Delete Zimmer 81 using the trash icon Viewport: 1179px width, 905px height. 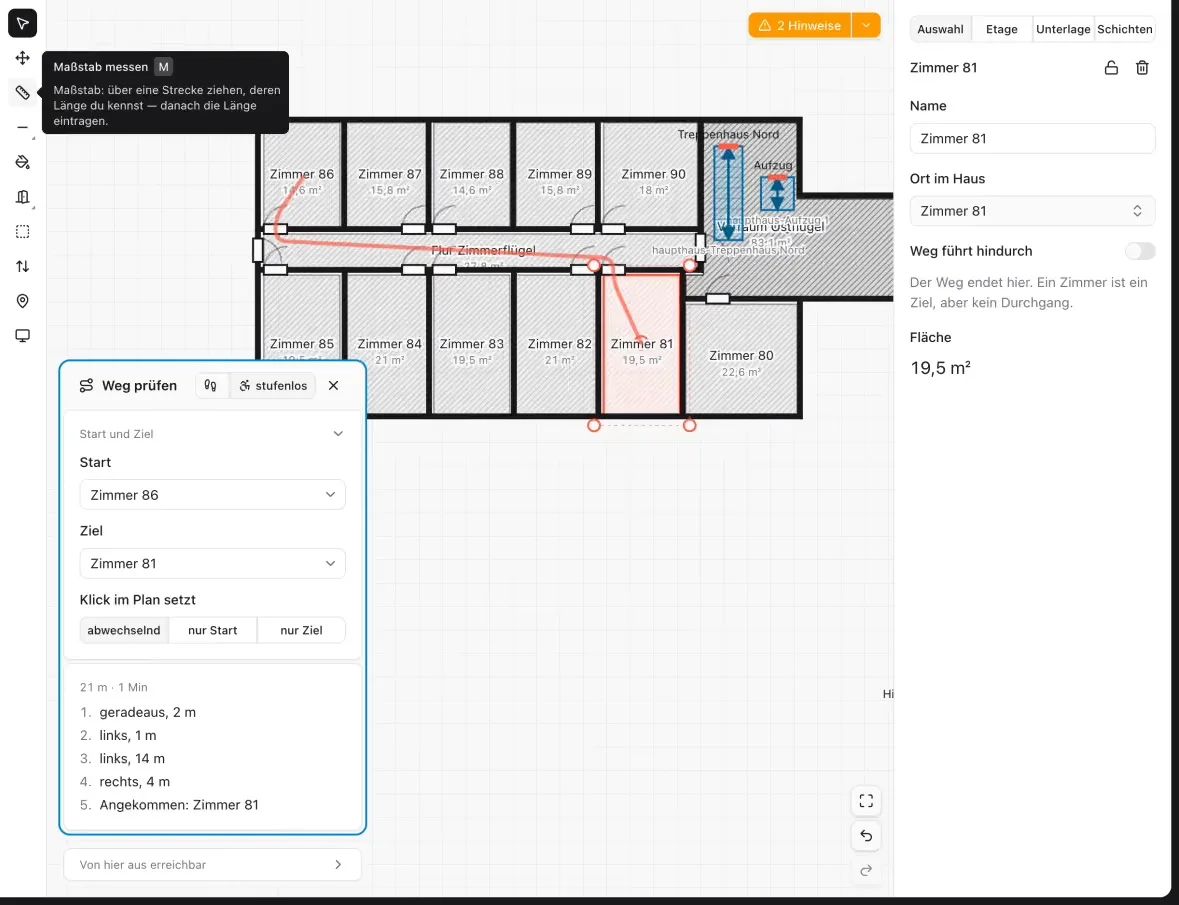coord(1142,68)
